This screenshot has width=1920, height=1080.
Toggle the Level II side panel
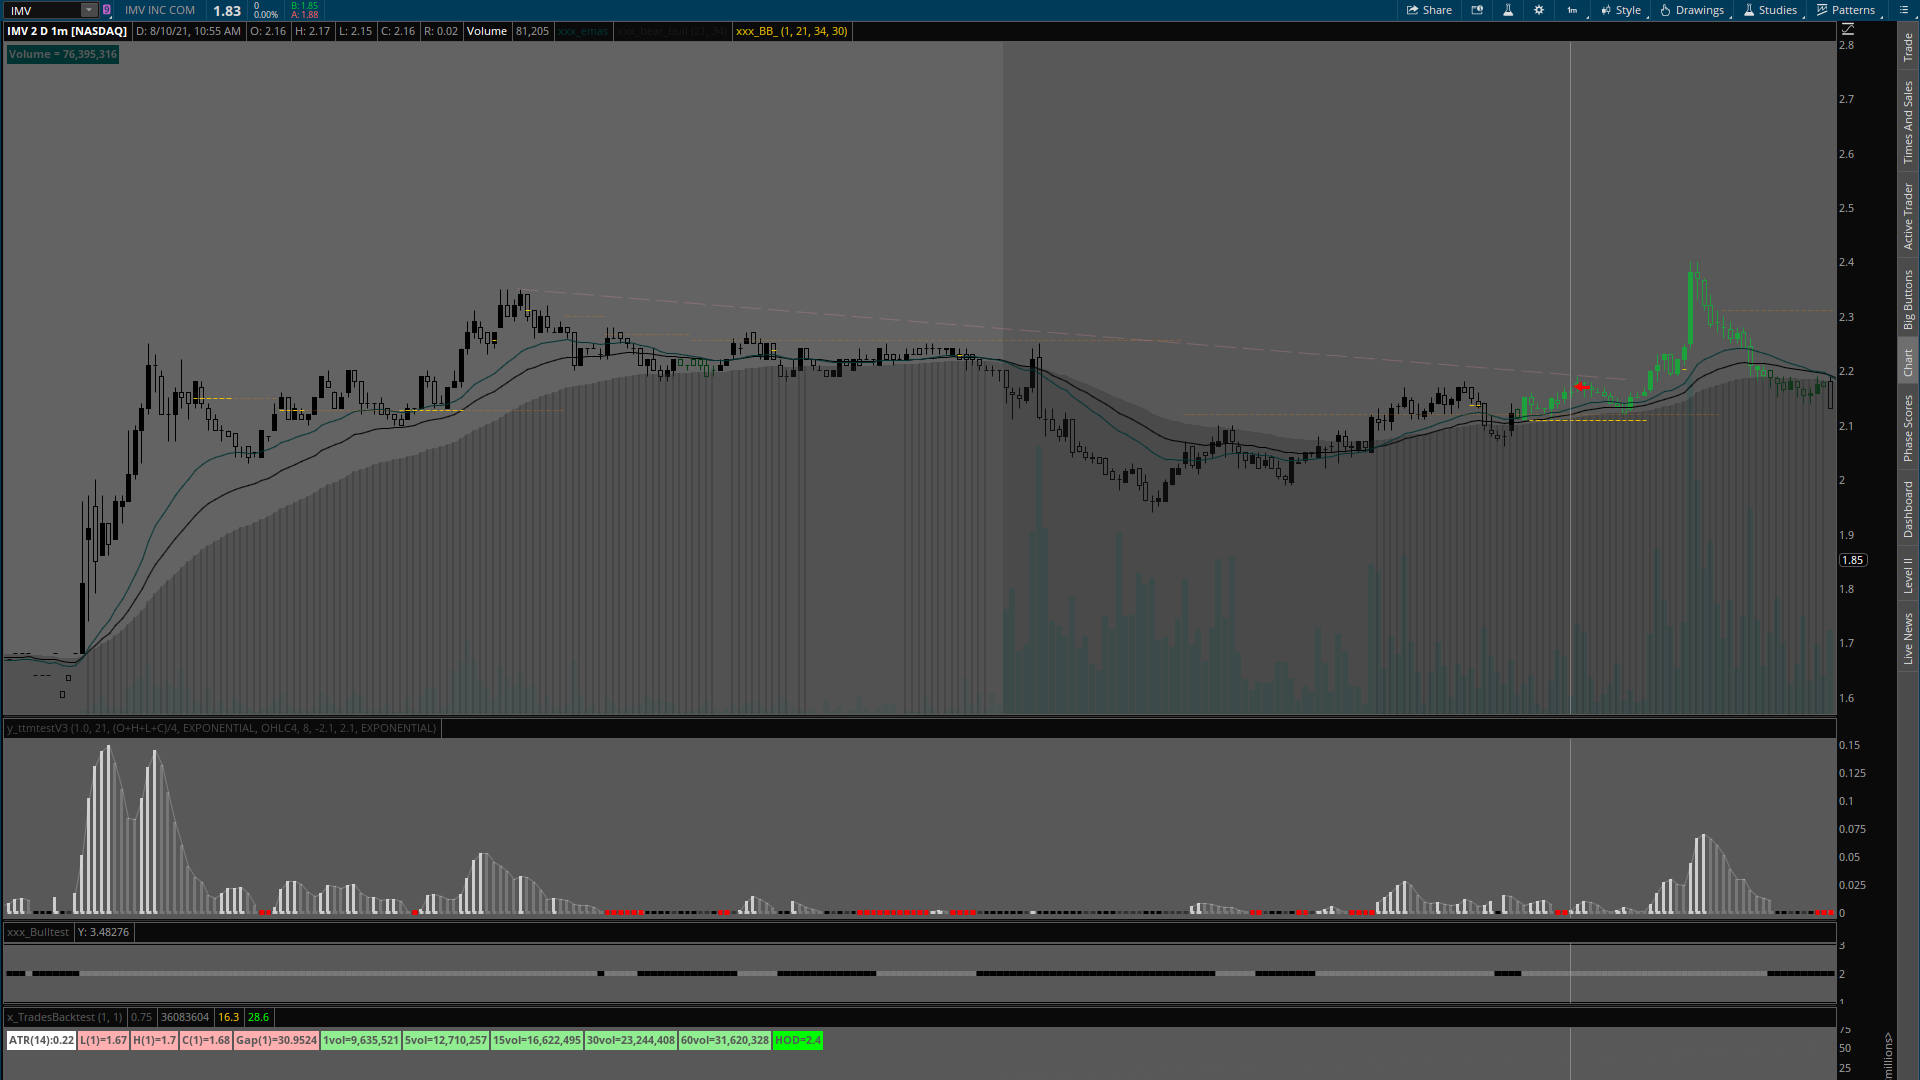1908,575
